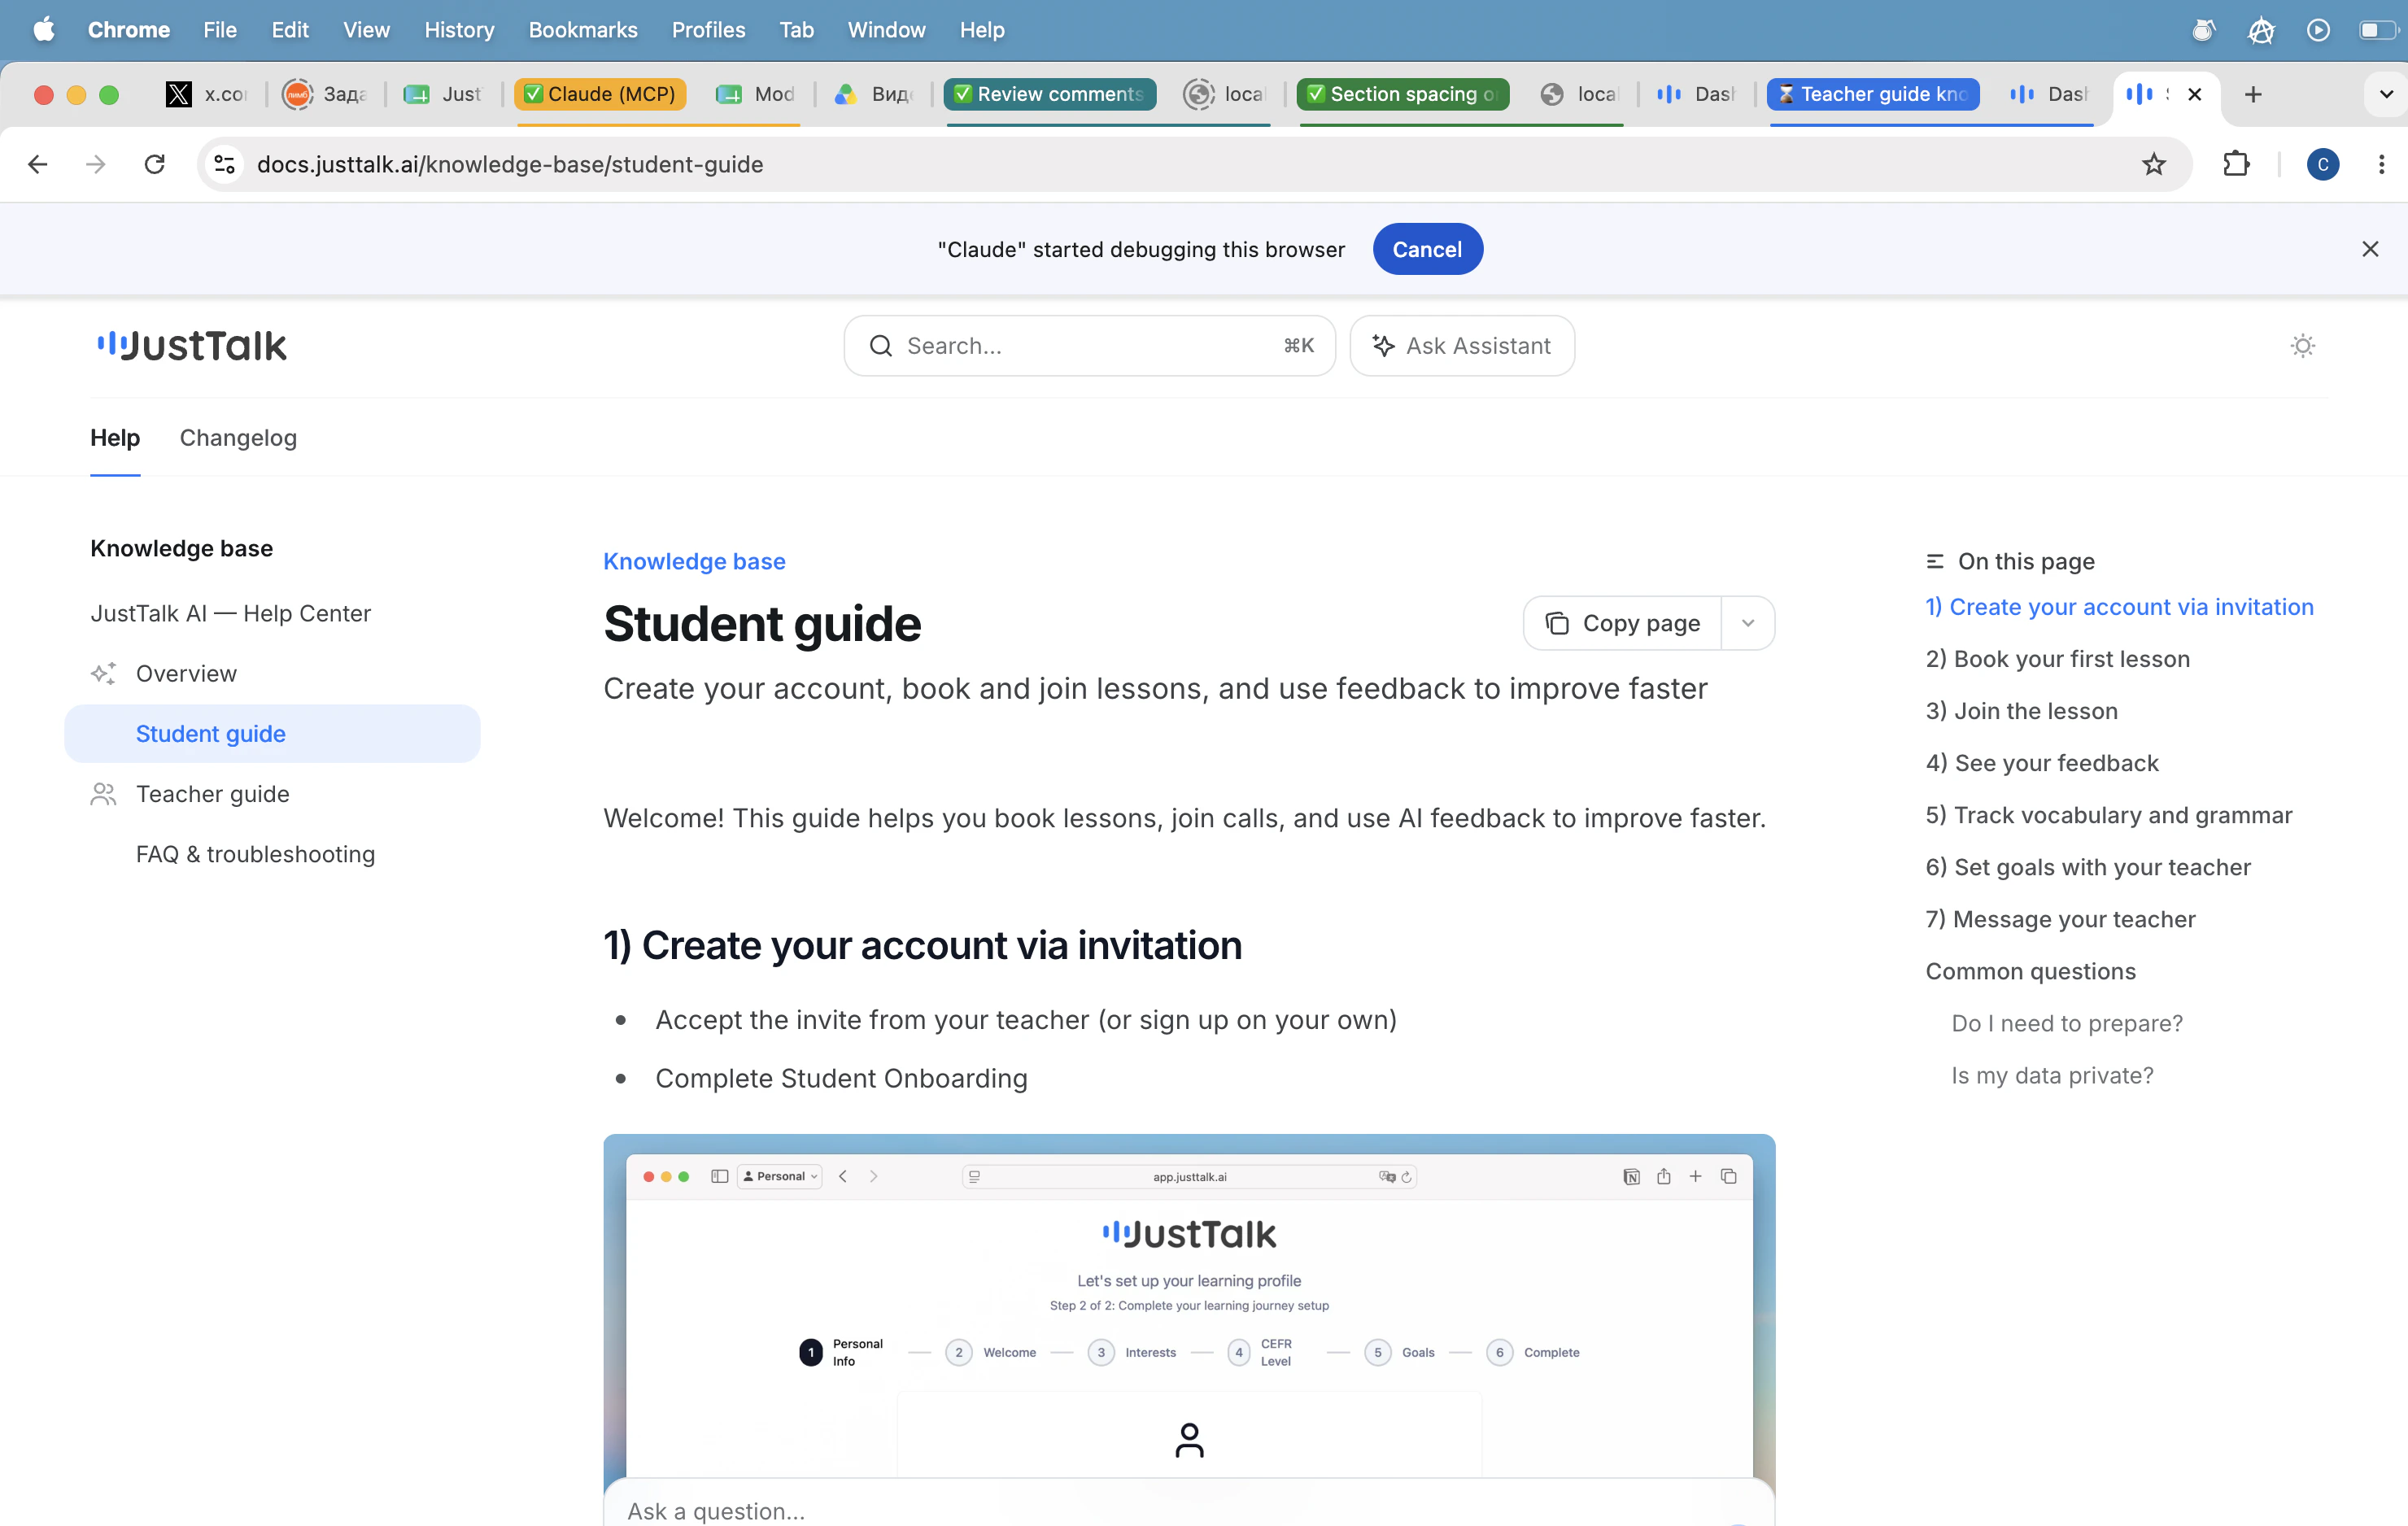The image size is (2408, 1526).
Task: Jump to '6) Set goals with your teacher'
Action: tap(2088, 867)
